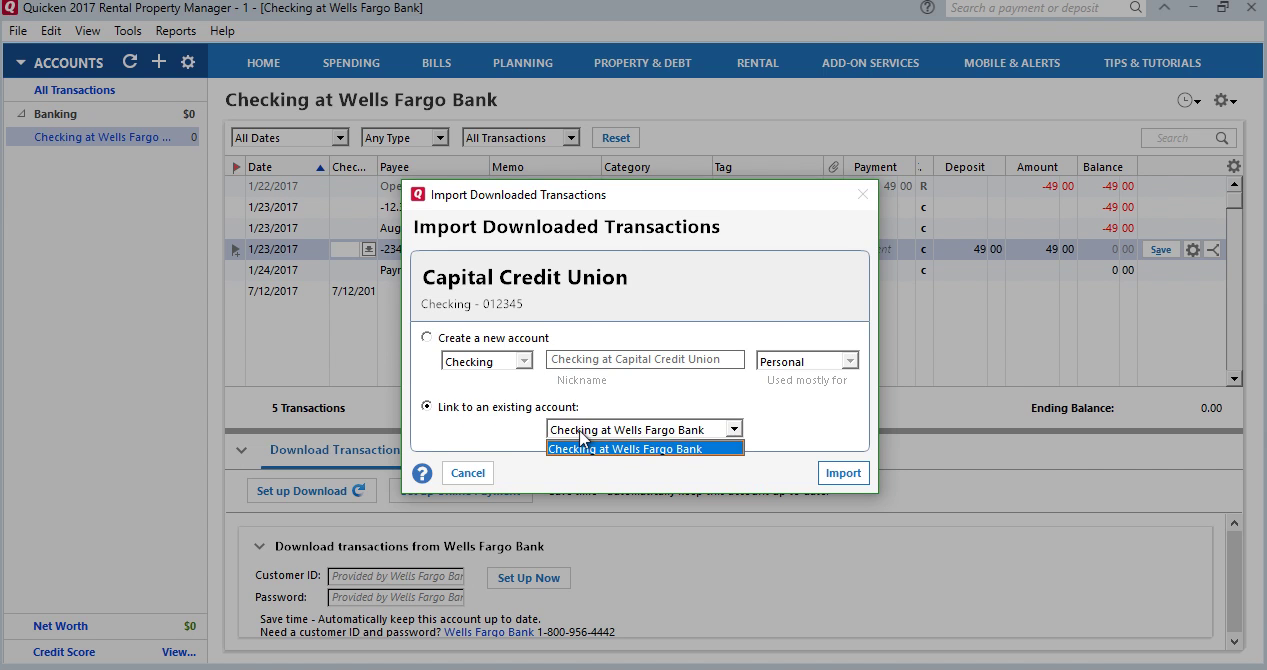Switch to the SPENDING tab

[351, 63]
